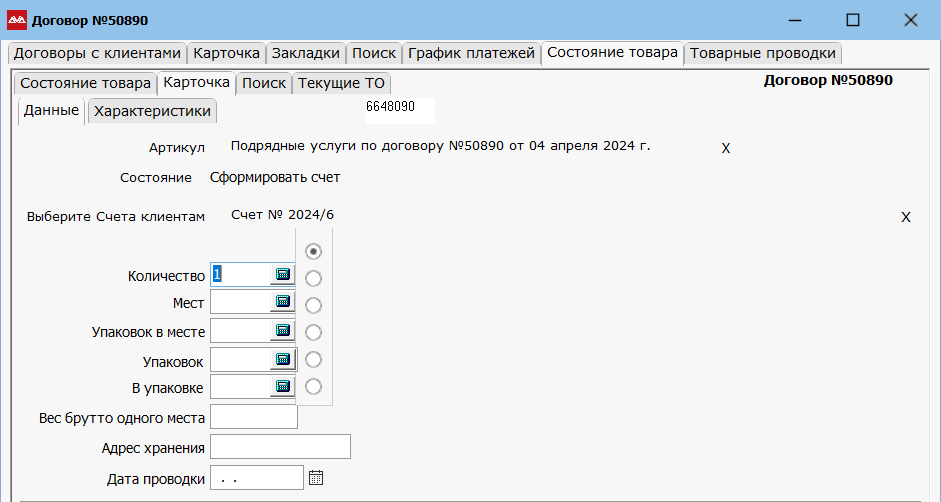Open the Текущие ТО tab
The height and width of the screenshot is (502, 941).
coord(341,83)
